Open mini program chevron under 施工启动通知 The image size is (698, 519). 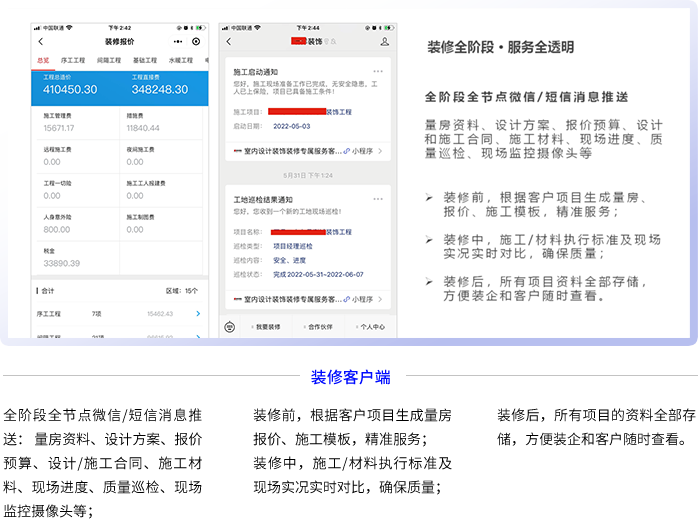pos(380,151)
